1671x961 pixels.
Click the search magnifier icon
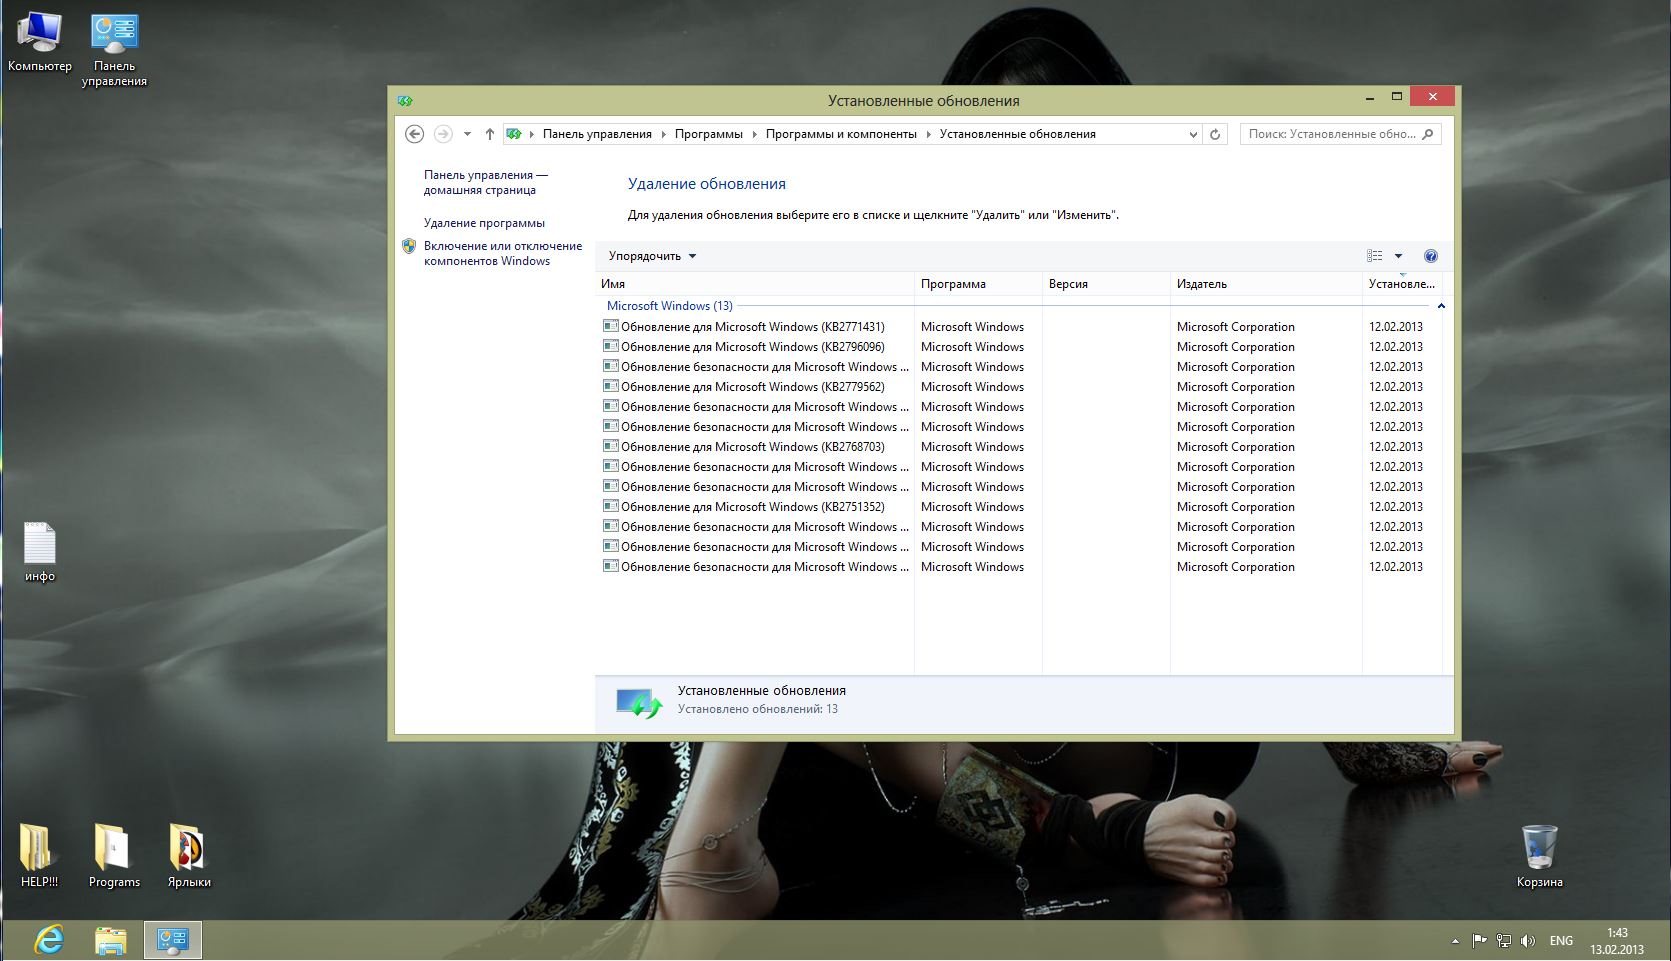[x=1428, y=134]
